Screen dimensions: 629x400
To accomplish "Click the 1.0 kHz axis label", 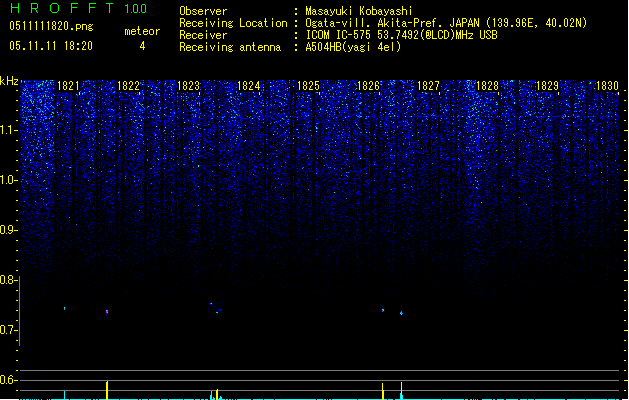I will pyautogui.click(x=8, y=180).
